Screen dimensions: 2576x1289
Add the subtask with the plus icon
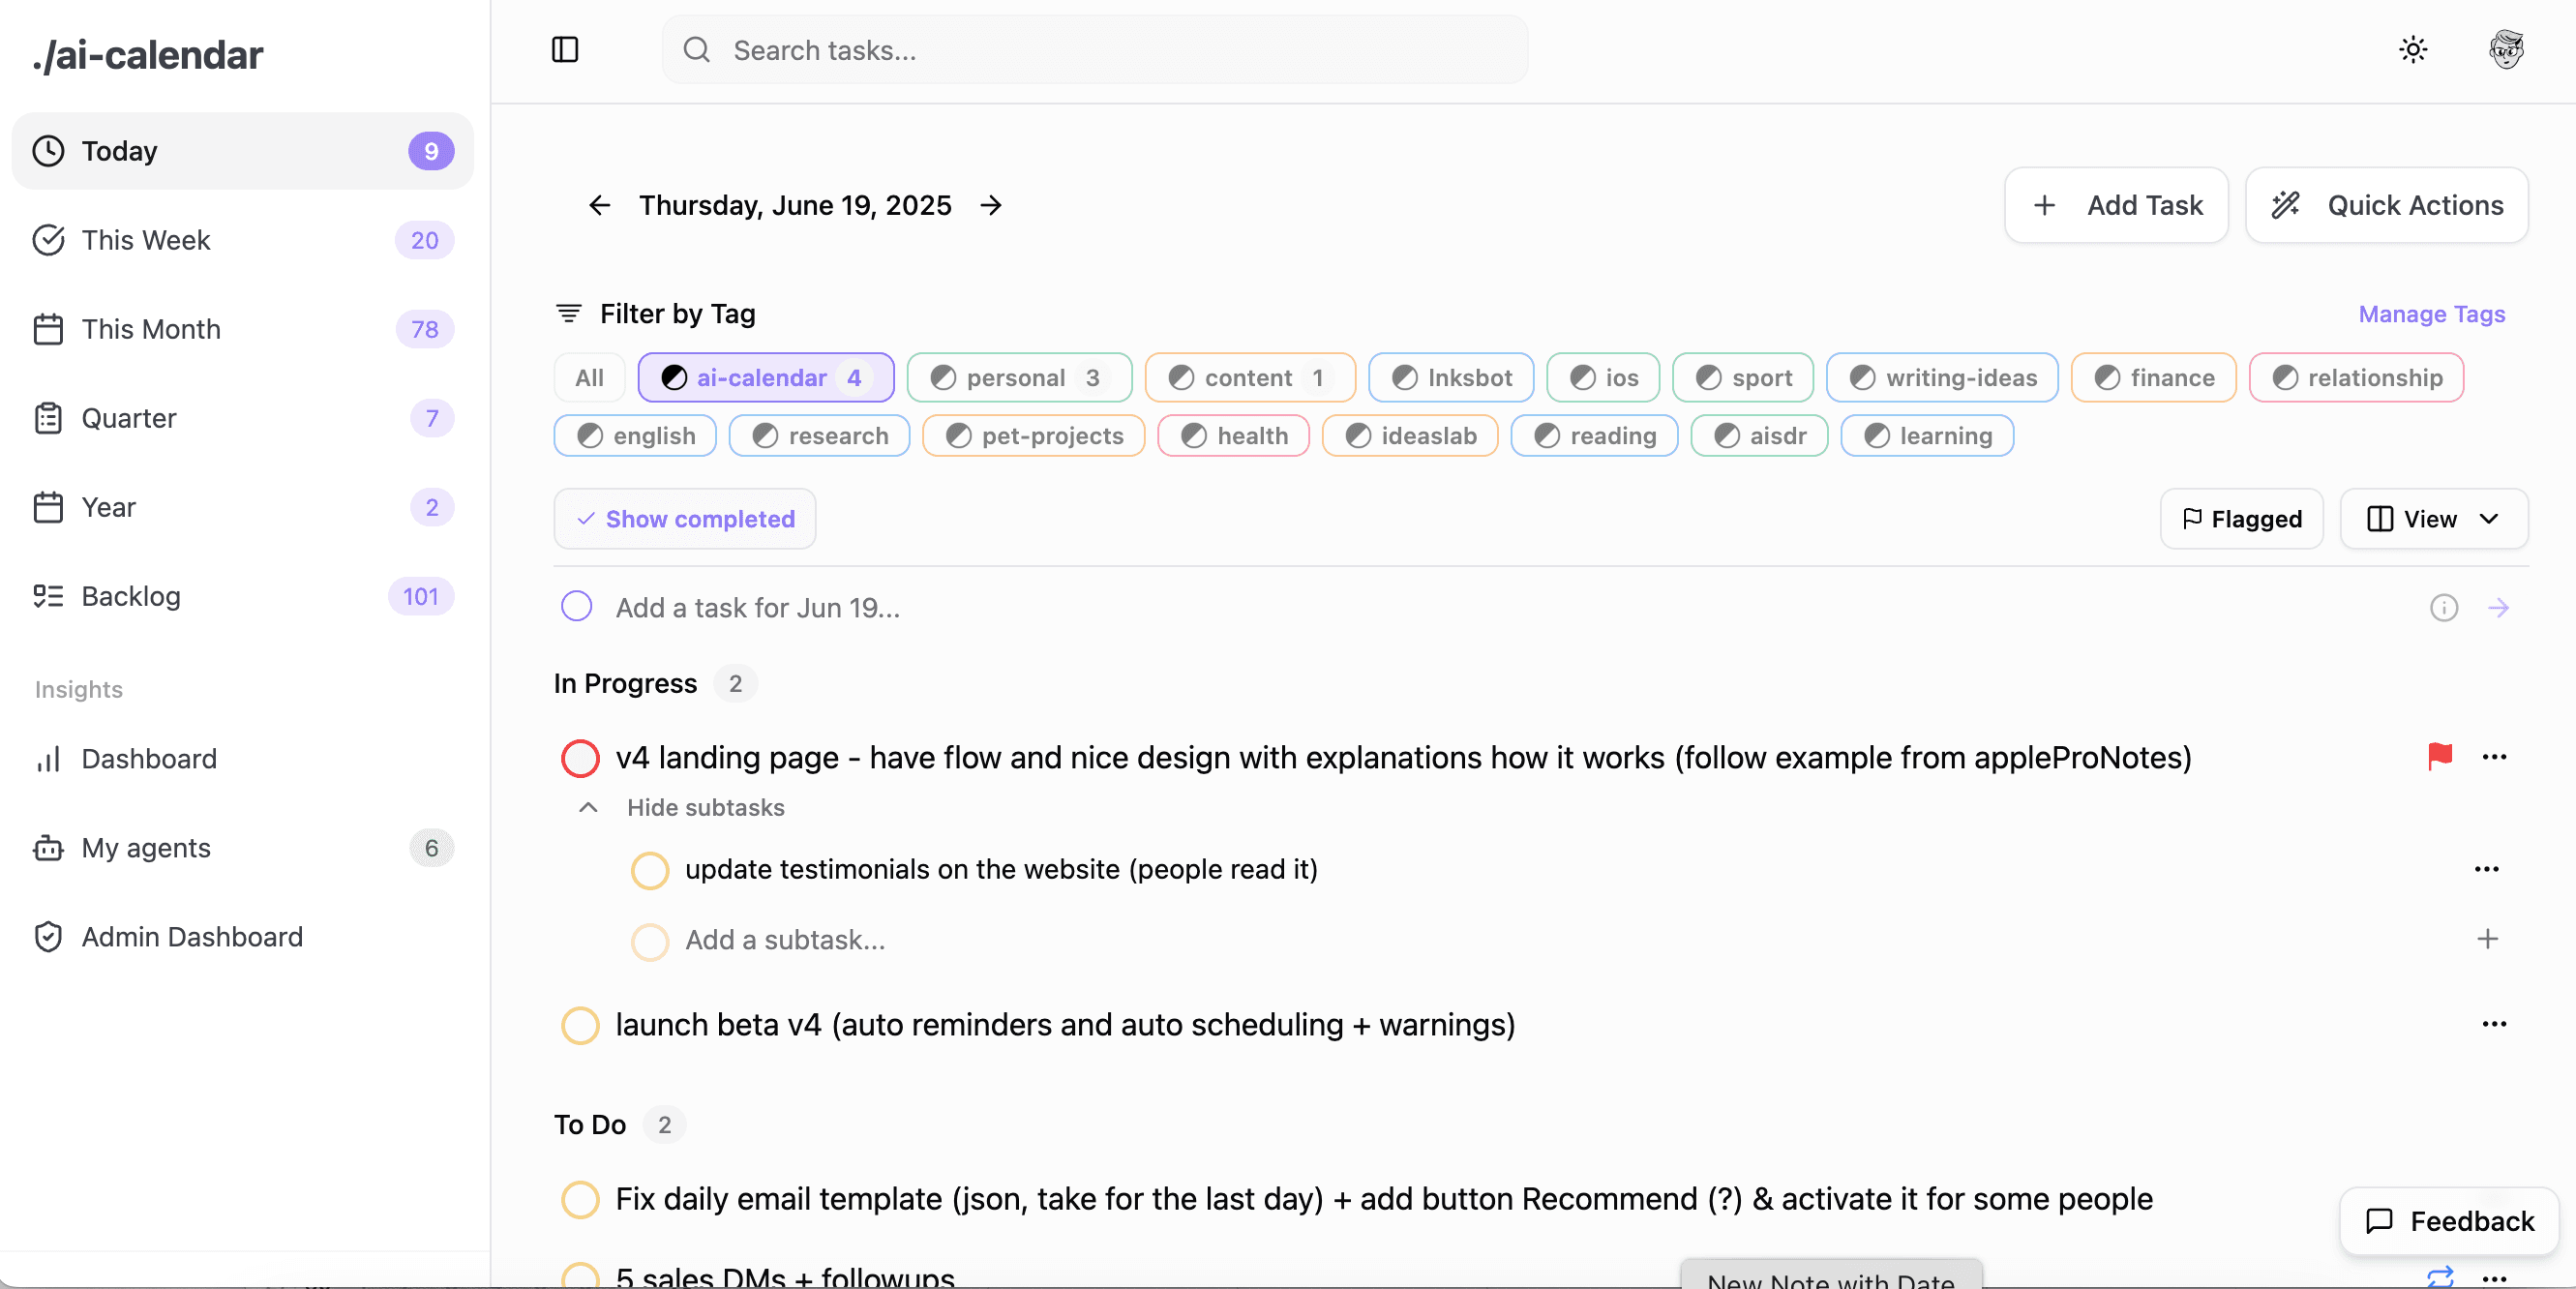click(2487, 939)
